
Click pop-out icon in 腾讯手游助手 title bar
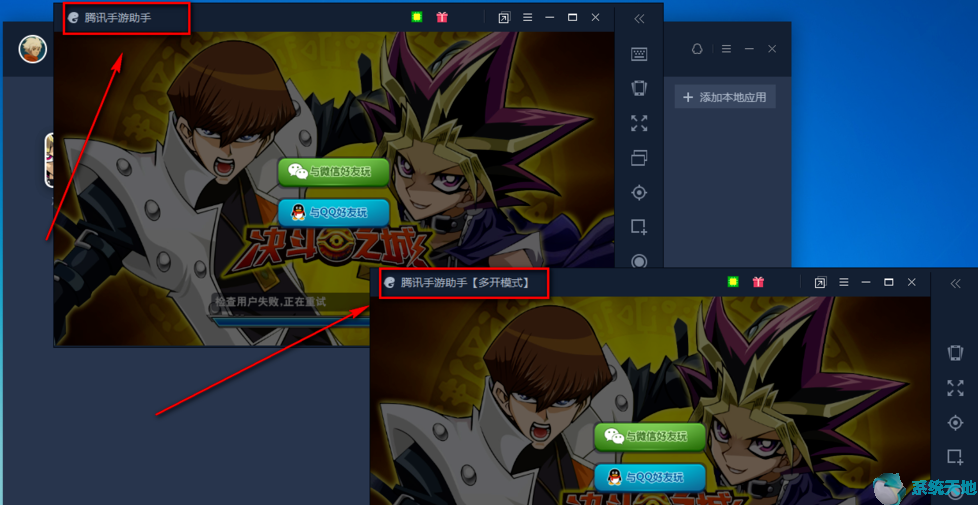point(504,18)
